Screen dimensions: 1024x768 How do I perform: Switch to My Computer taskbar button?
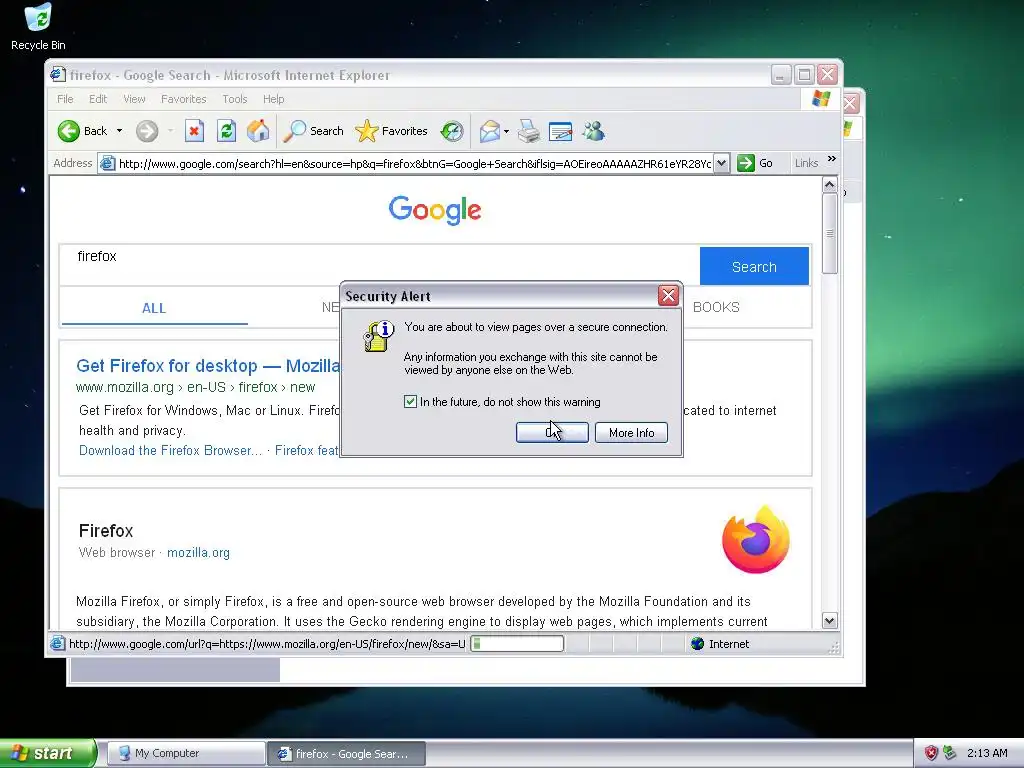click(x=185, y=753)
